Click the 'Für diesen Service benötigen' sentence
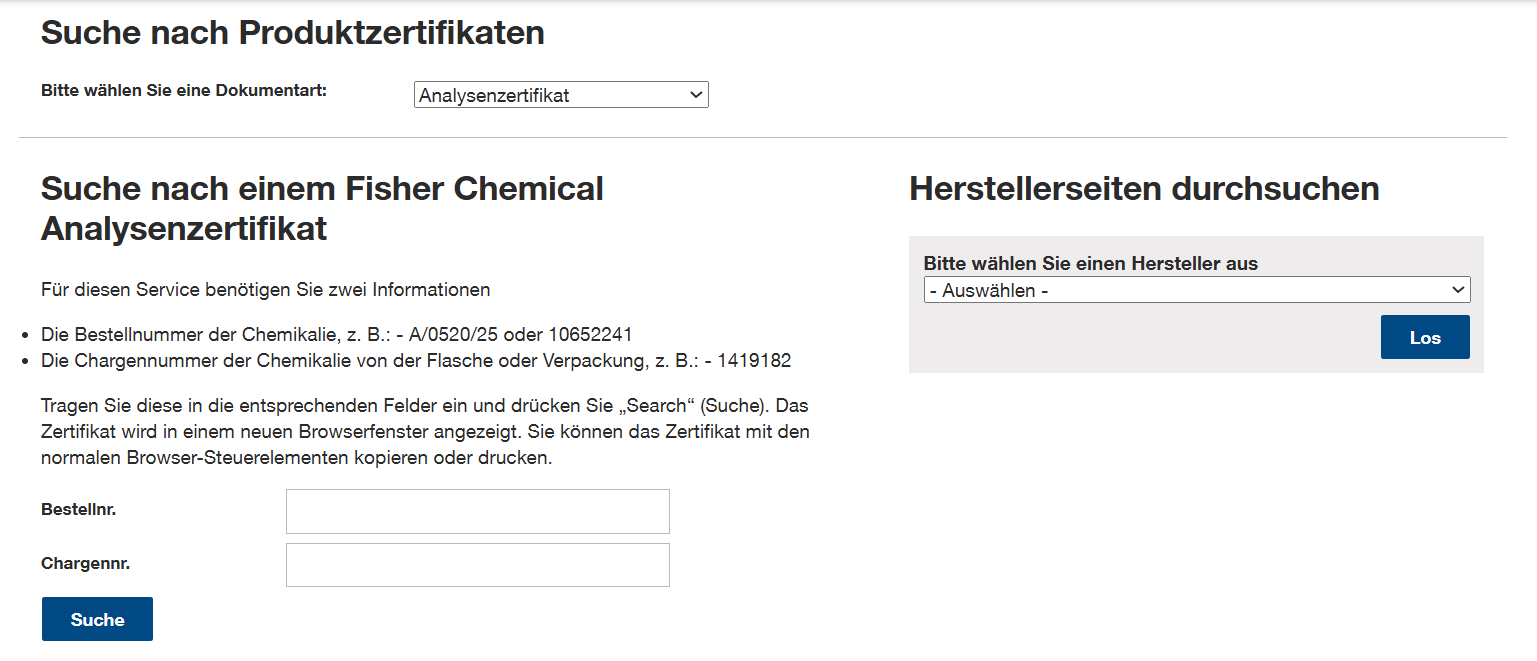This screenshot has height=661, width=1537. (x=265, y=290)
